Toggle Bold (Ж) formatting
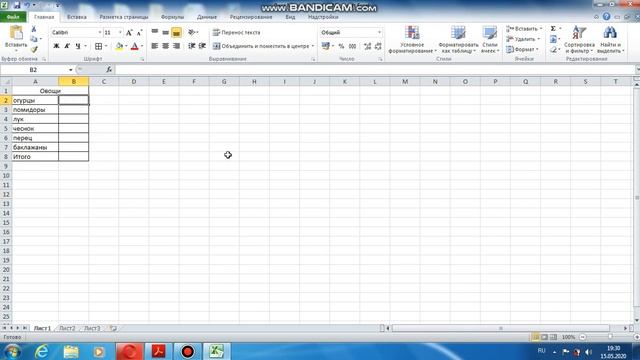Image resolution: width=640 pixels, height=360 pixels. click(56, 47)
